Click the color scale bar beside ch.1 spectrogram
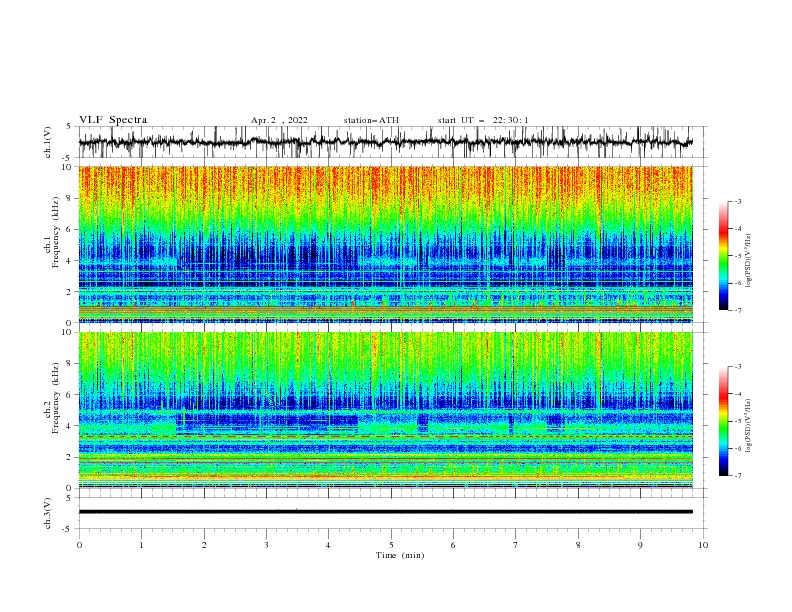Screen dimensions: 792x612 tap(723, 256)
